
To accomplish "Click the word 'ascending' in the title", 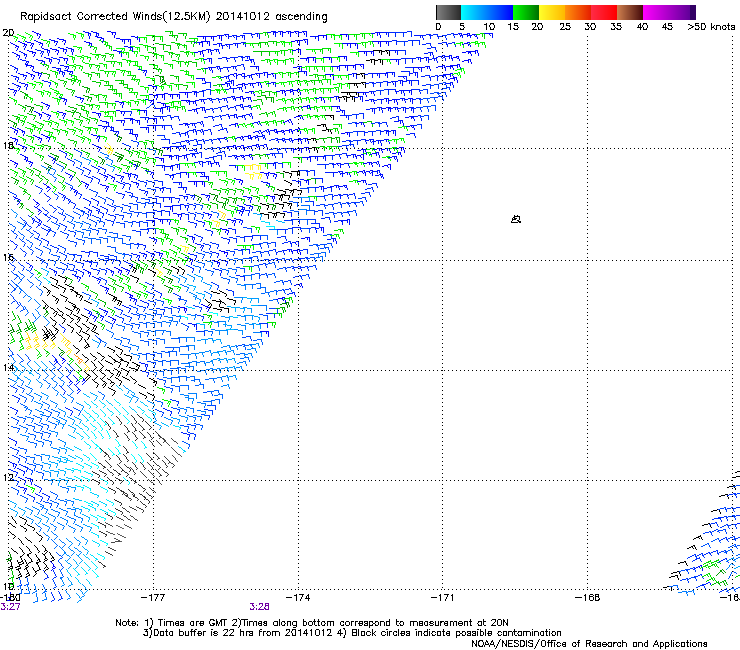I will [x=301, y=17].
